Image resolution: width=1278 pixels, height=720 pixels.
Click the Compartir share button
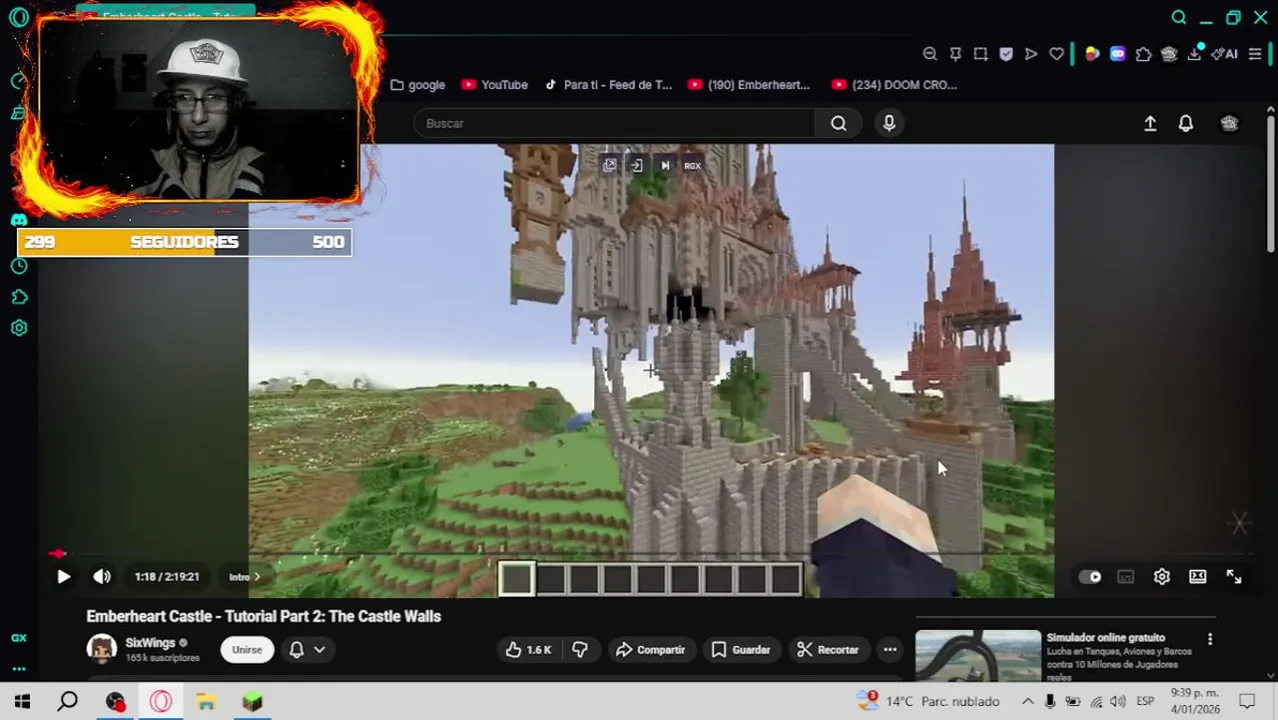click(650, 650)
